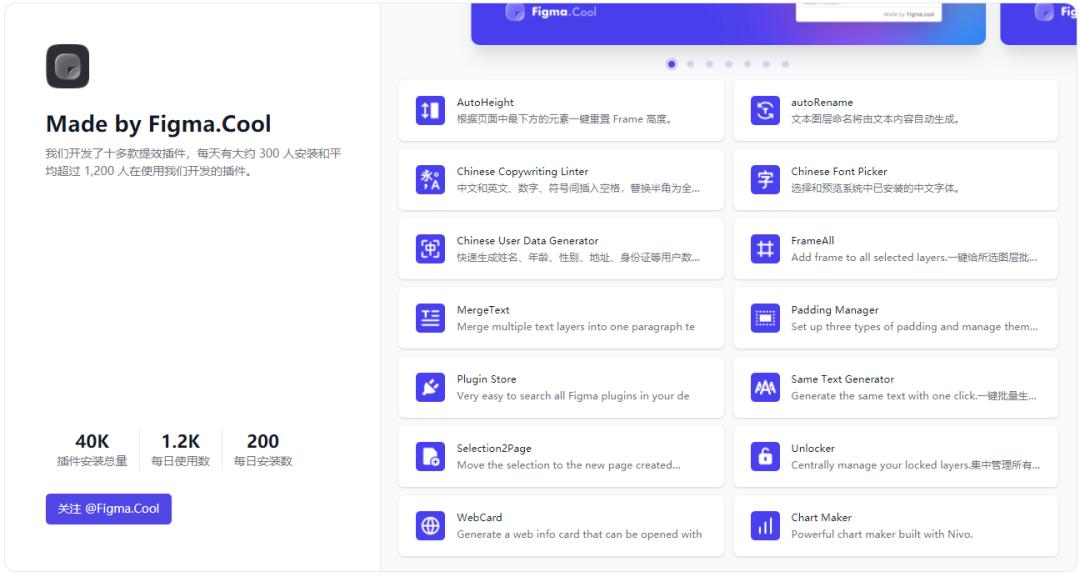Select the Chinese Font Picker icon
This screenshot has width=1080, height=577.
(x=765, y=180)
